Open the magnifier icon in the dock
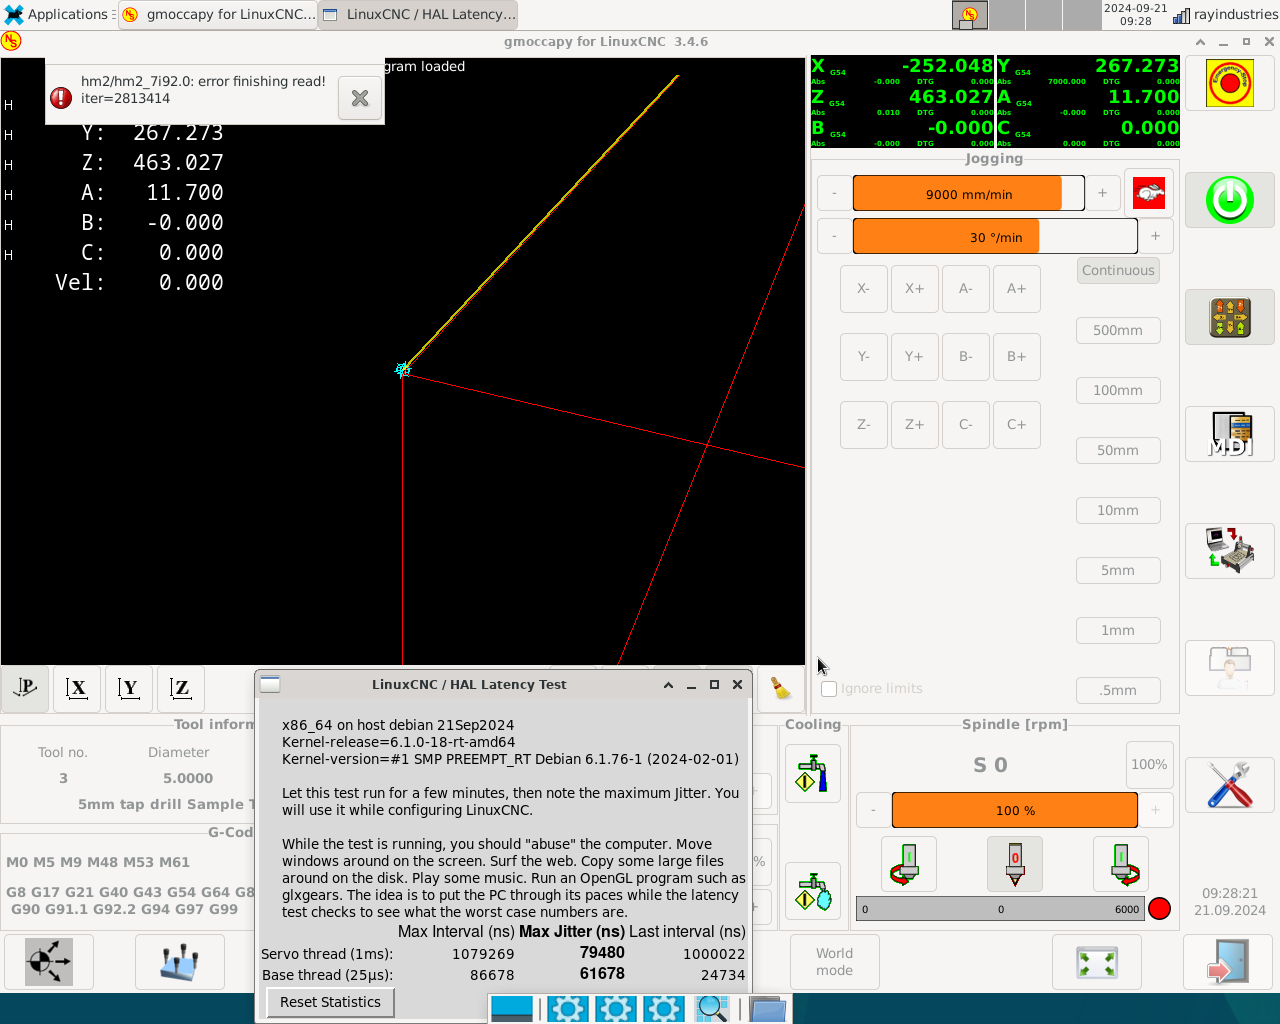1280x1024 pixels. coord(712,1009)
